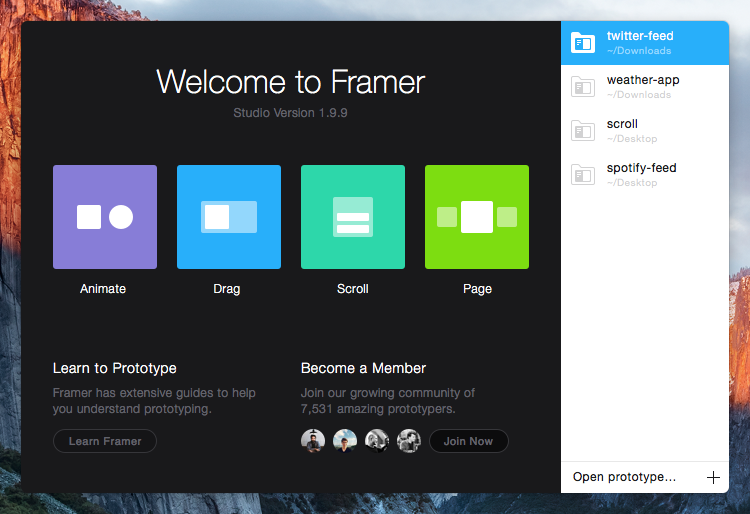The width and height of the screenshot is (750, 514).
Task: Click the fourth member avatar
Action: tap(409, 441)
